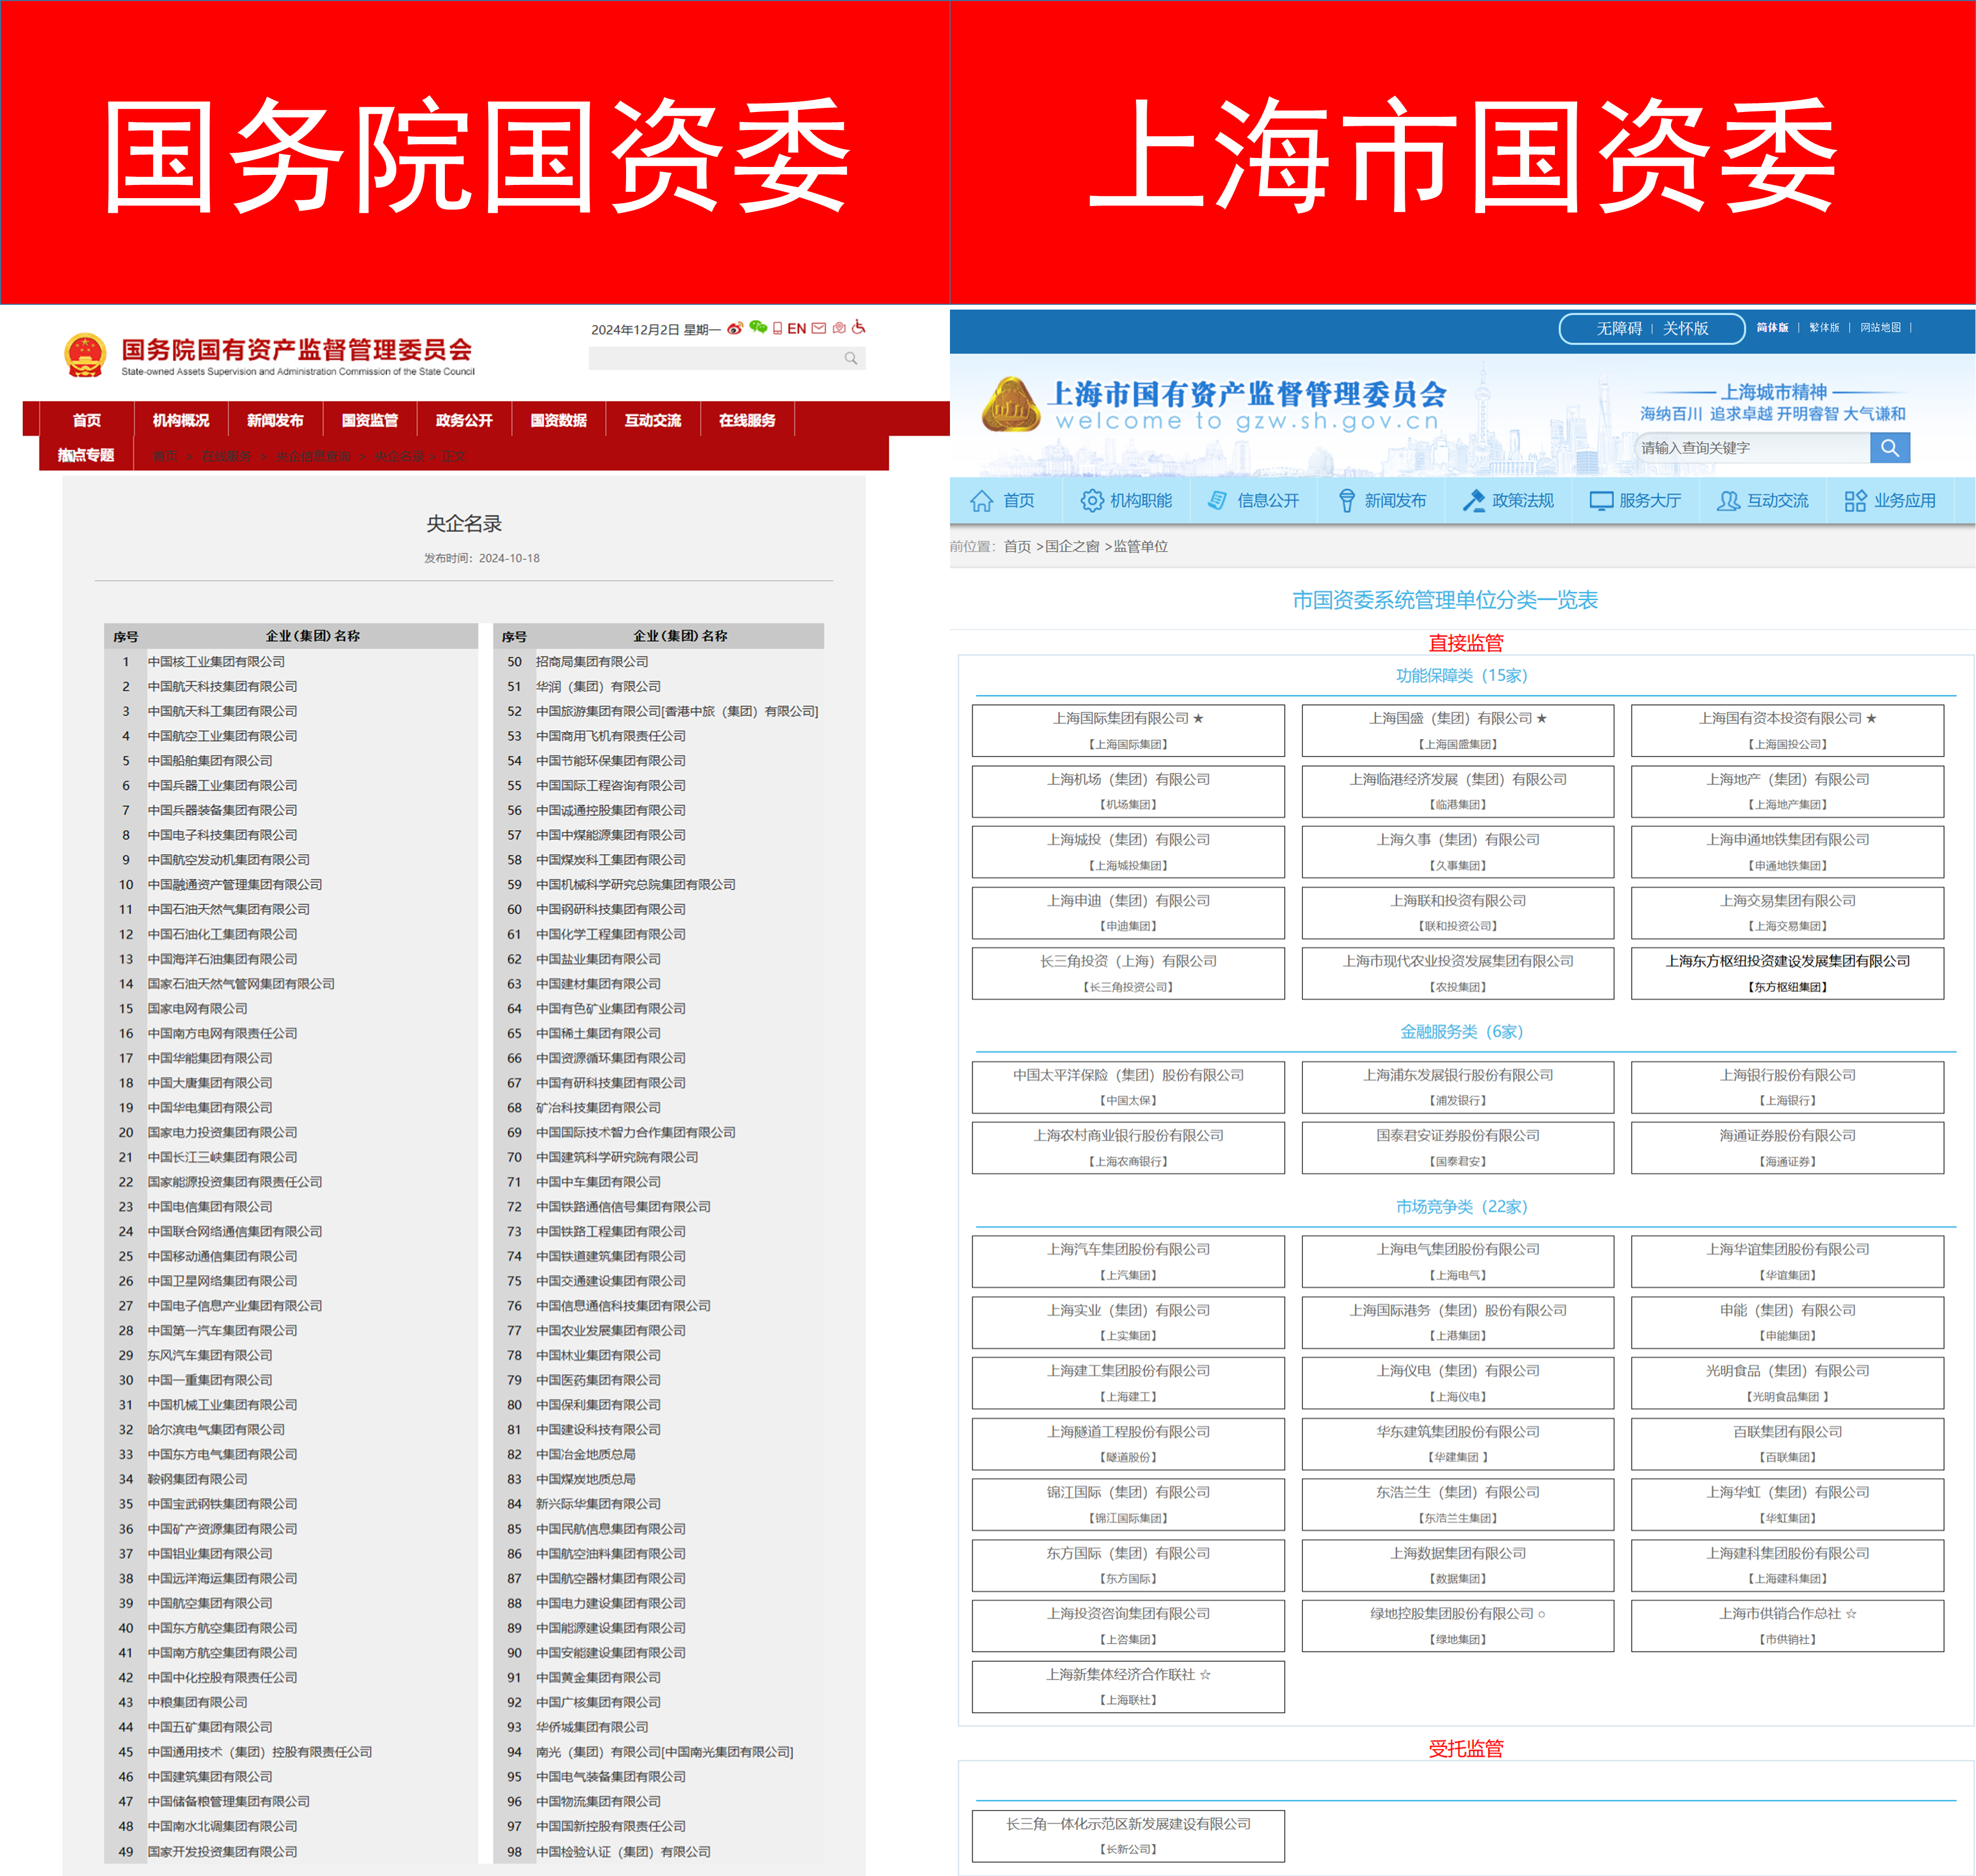Open the 上海机场(集团)有限公司 card
The height and width of the screenshot is (1876, 1976).
1127,791
